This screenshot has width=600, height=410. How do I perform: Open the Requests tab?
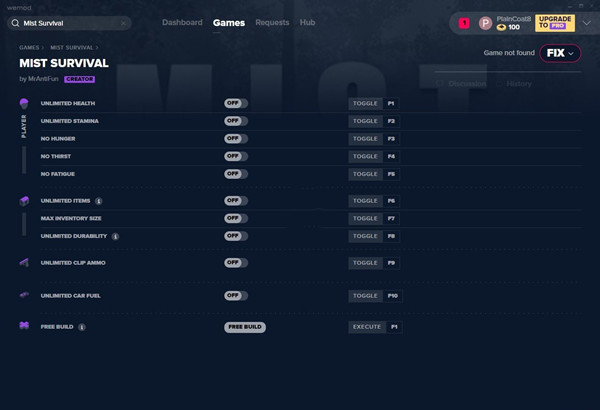click(x=272, y=23)
